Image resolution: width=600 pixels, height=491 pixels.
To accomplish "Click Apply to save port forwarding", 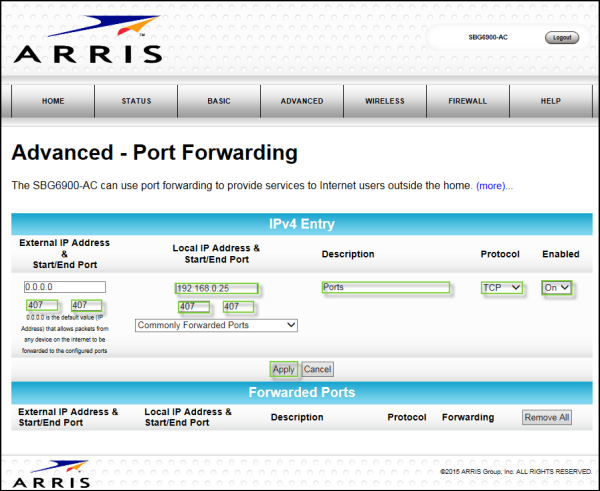I will [x=283, y=369].
